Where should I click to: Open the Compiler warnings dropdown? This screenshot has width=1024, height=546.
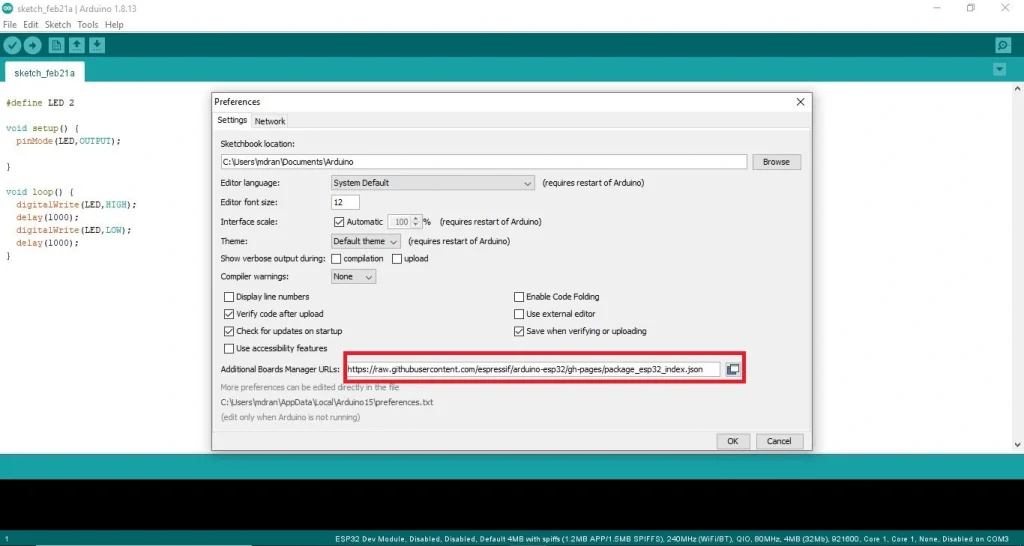pos(353,277)
